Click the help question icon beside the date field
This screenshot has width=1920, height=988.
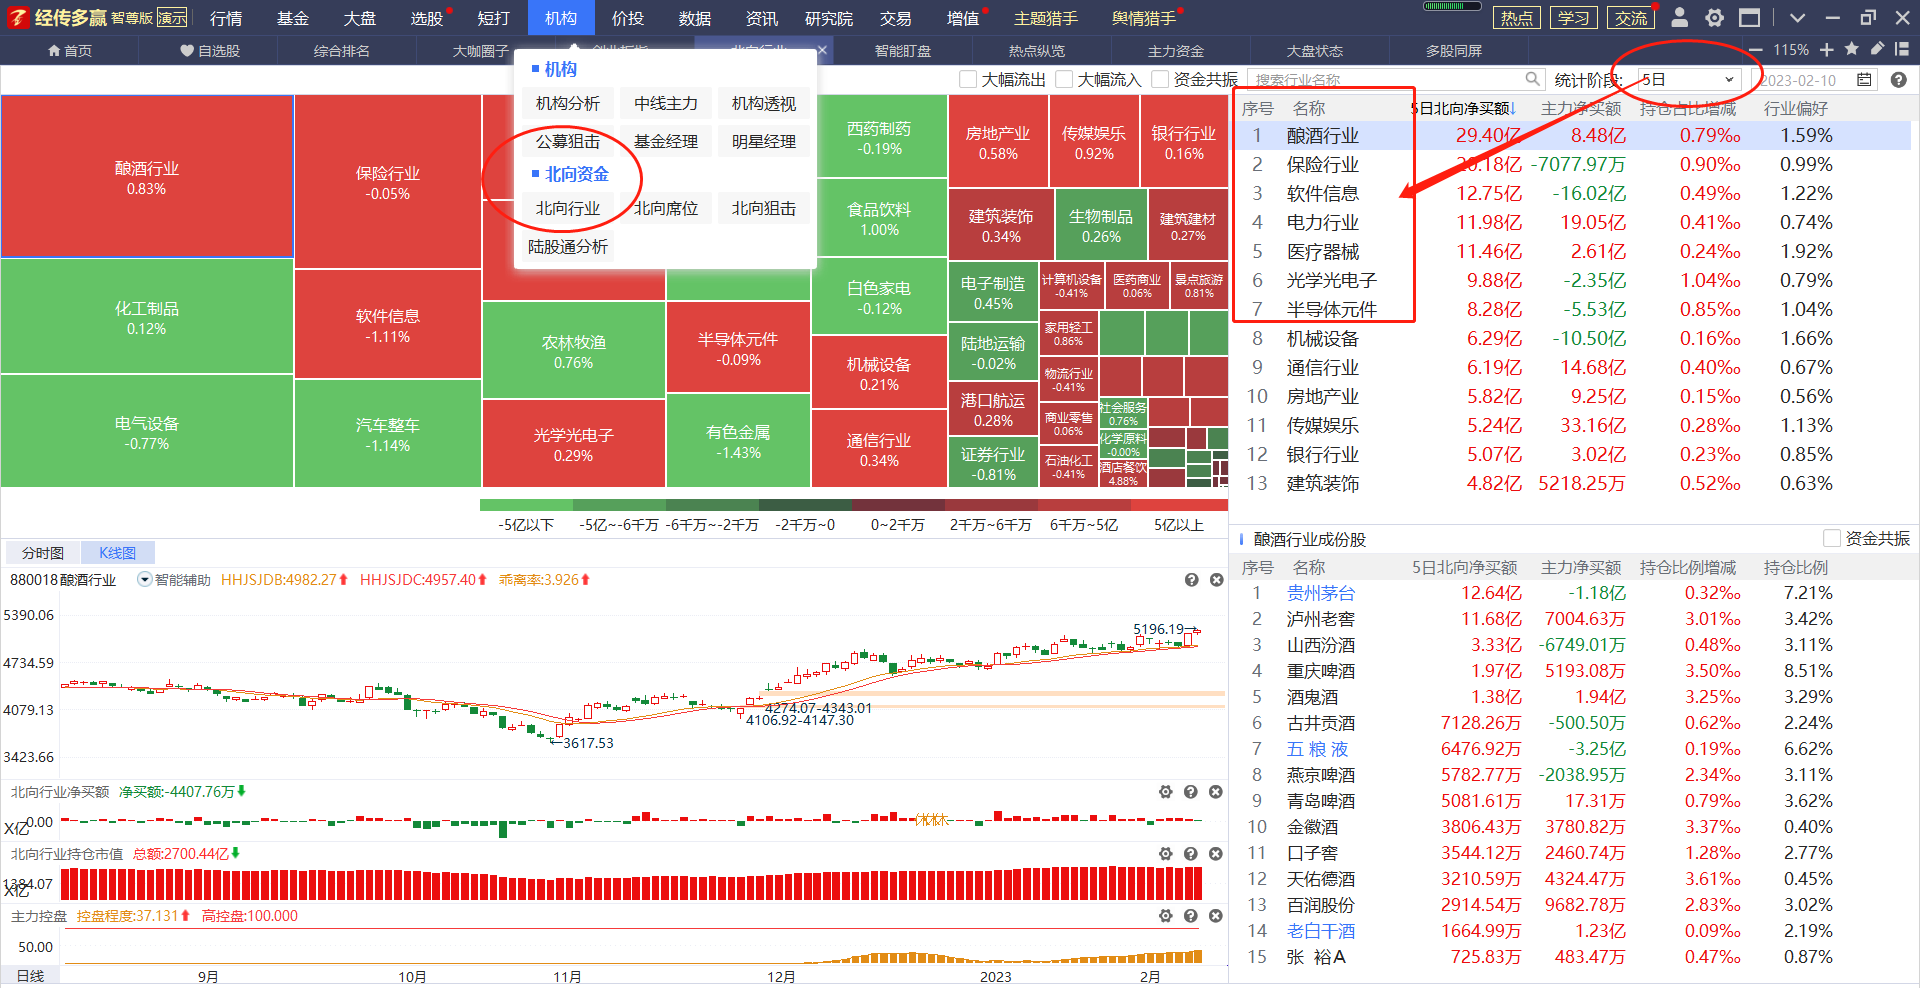tap(1898, 80)
